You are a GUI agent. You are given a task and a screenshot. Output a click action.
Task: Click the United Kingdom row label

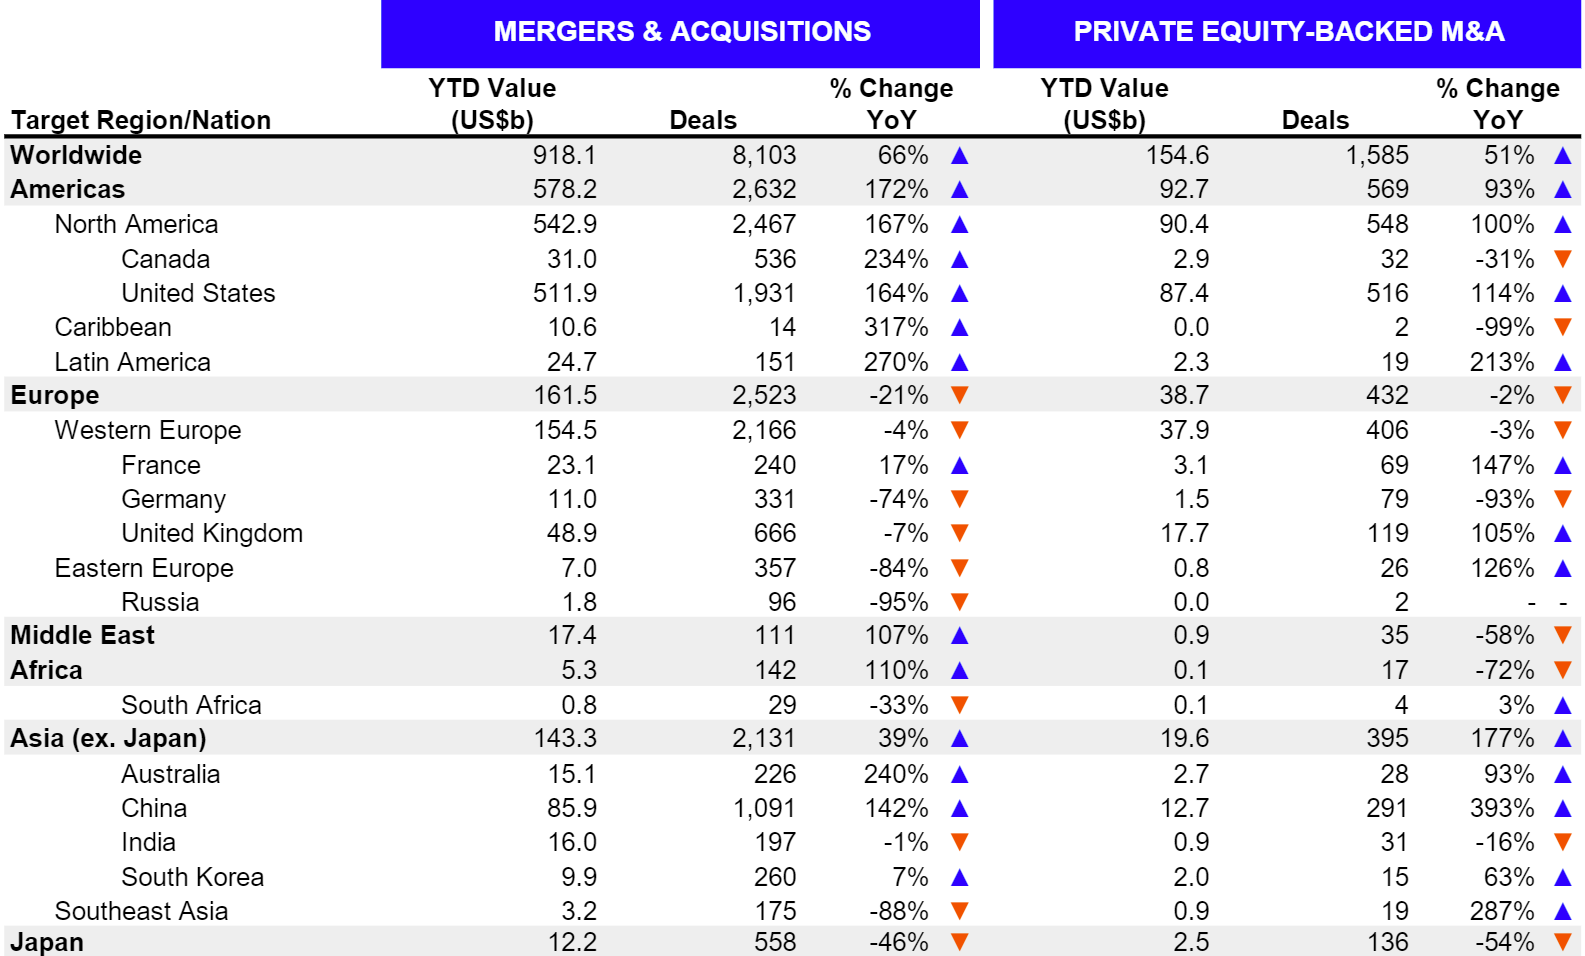(212, 533)
